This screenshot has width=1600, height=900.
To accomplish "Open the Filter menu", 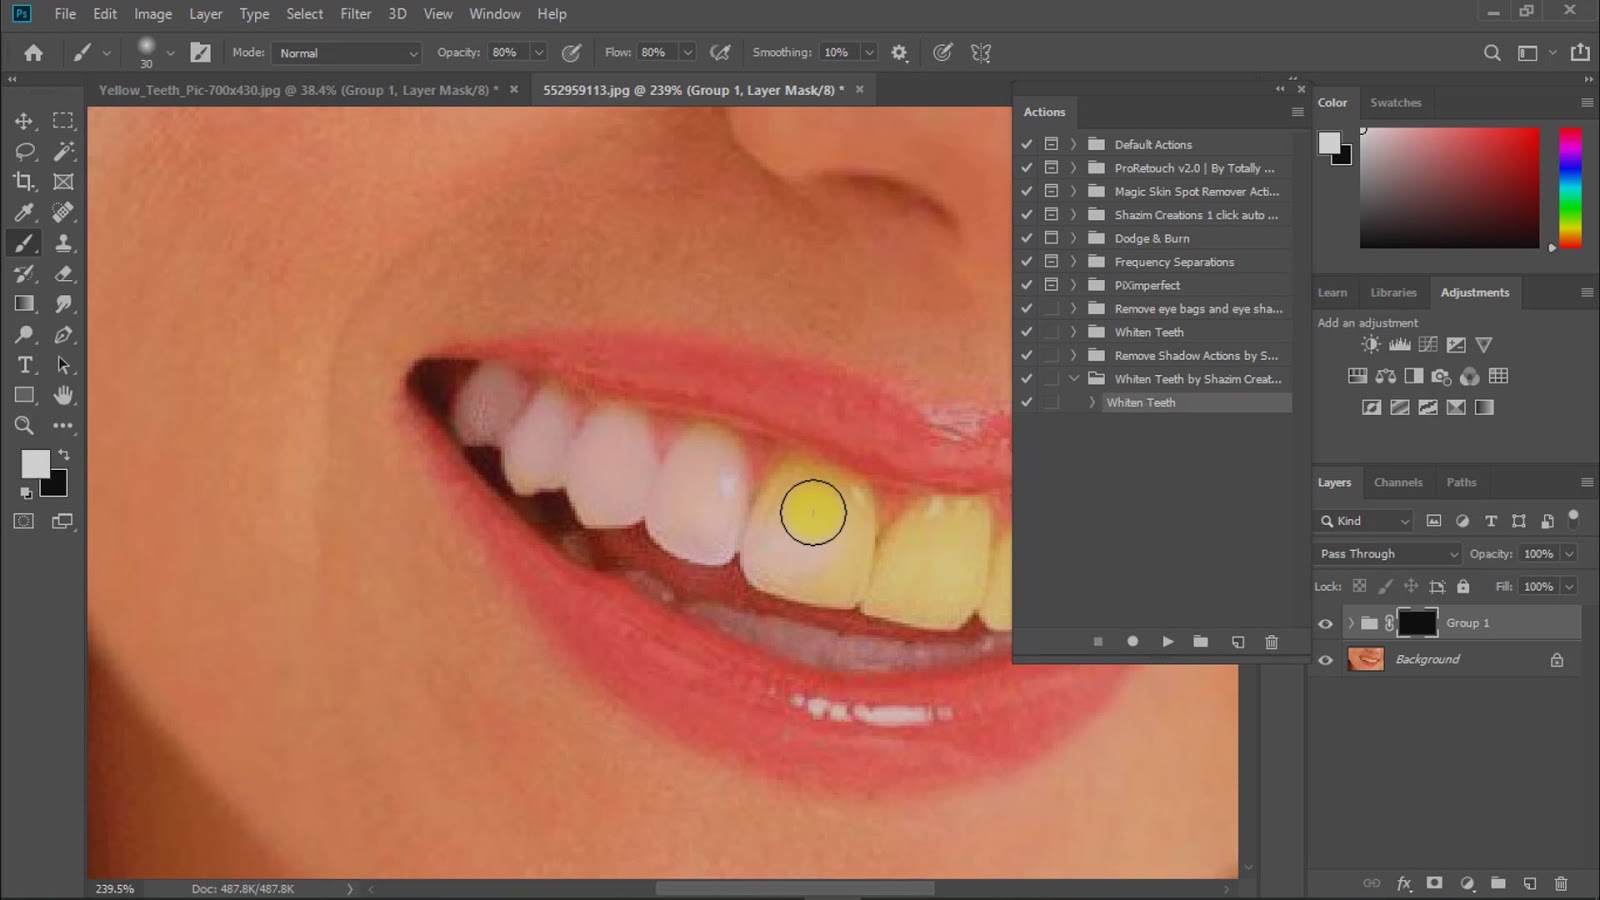I will [355, 13].
